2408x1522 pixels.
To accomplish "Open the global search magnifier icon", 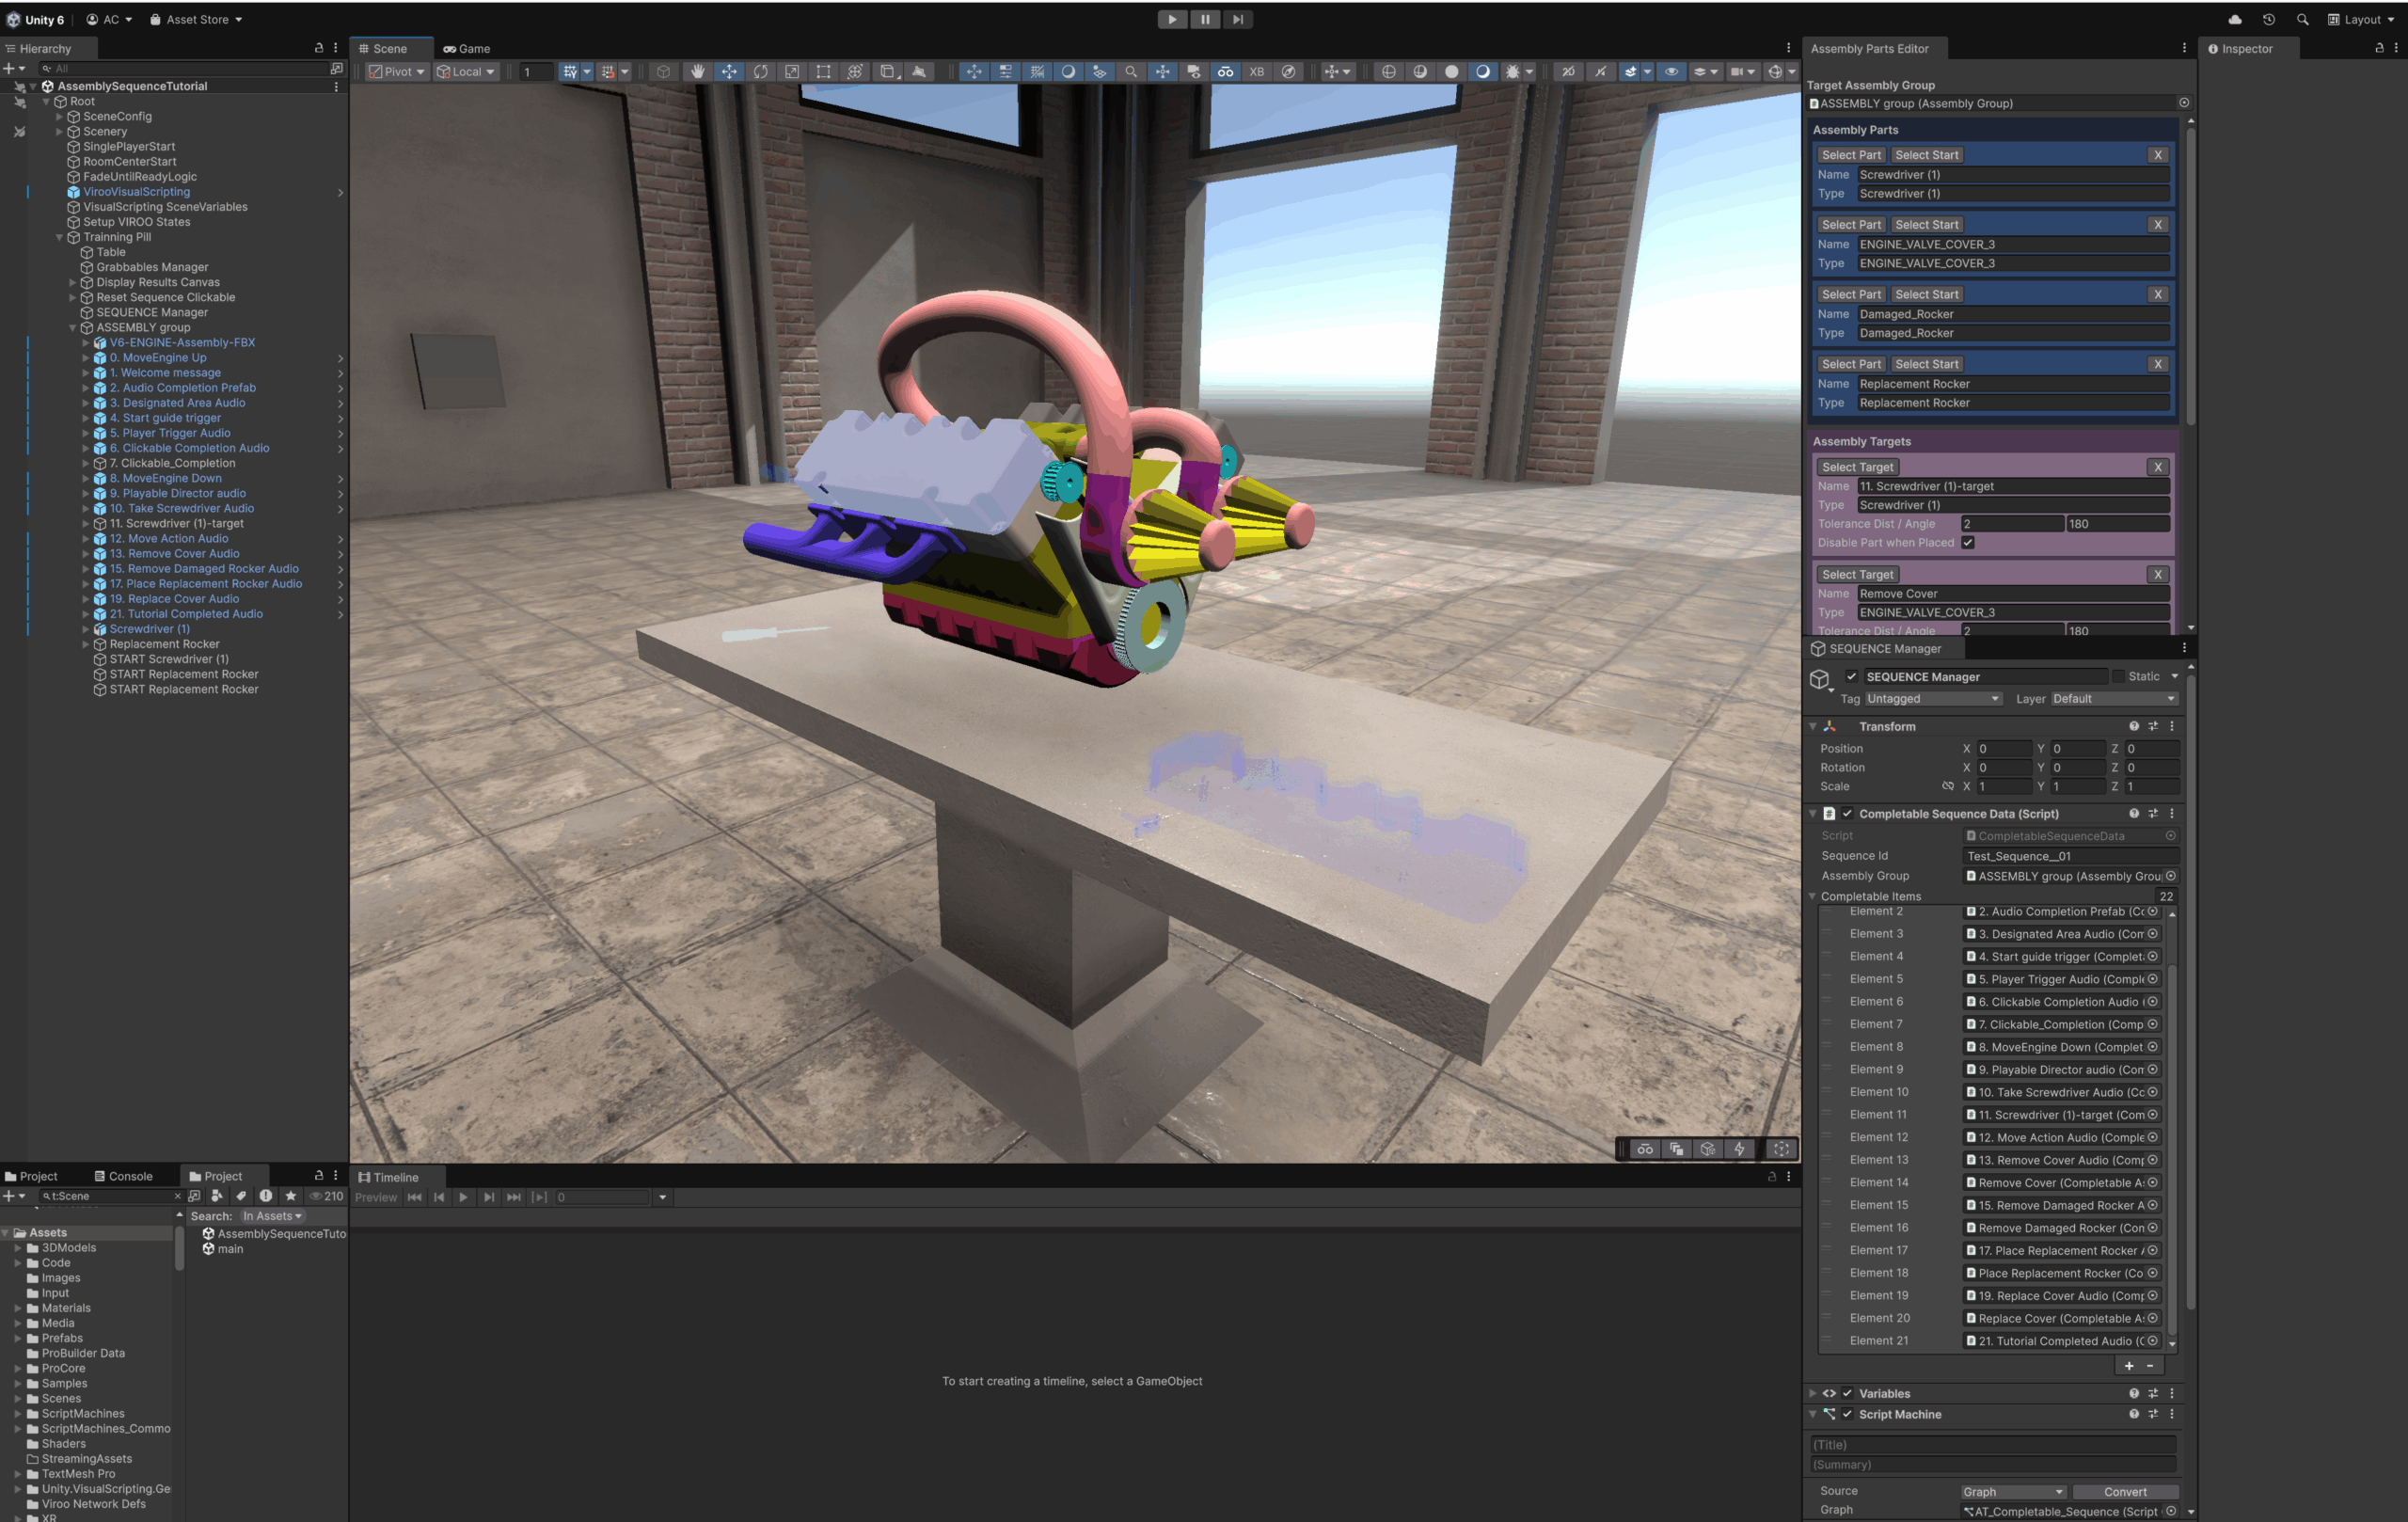I will point(2302,19).
